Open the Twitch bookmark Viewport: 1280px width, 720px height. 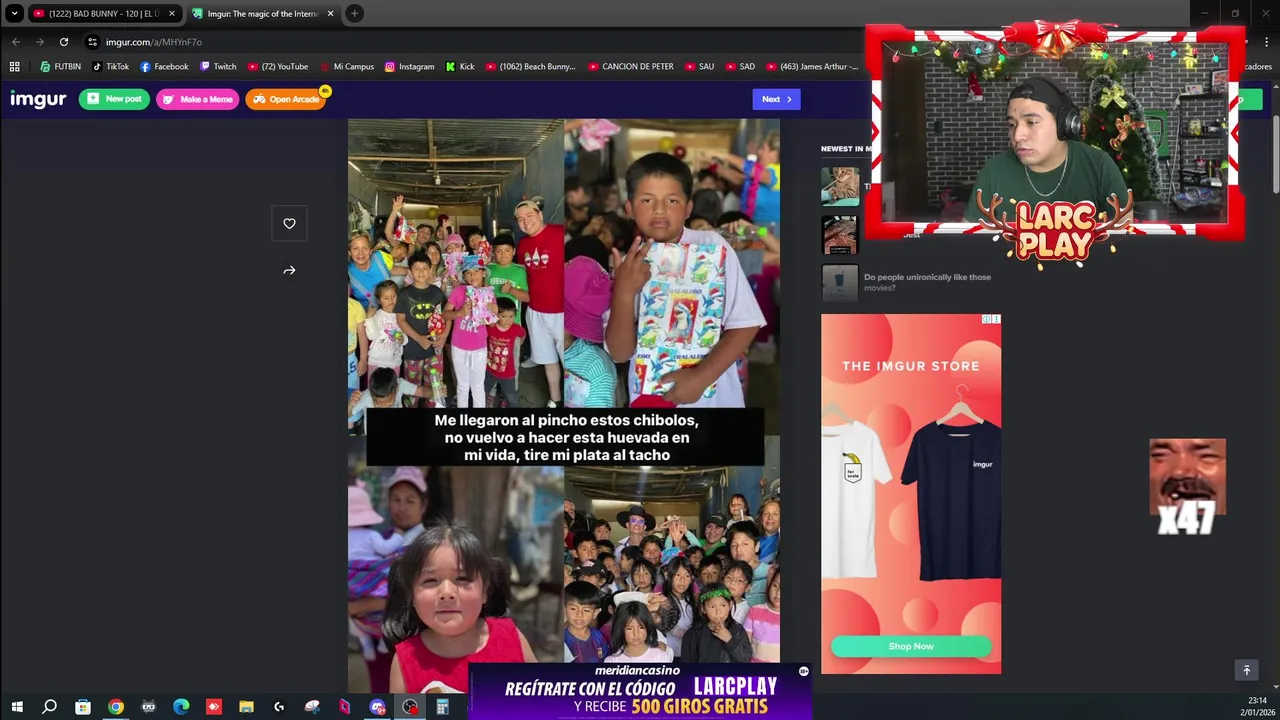click(x=218, y=67)
